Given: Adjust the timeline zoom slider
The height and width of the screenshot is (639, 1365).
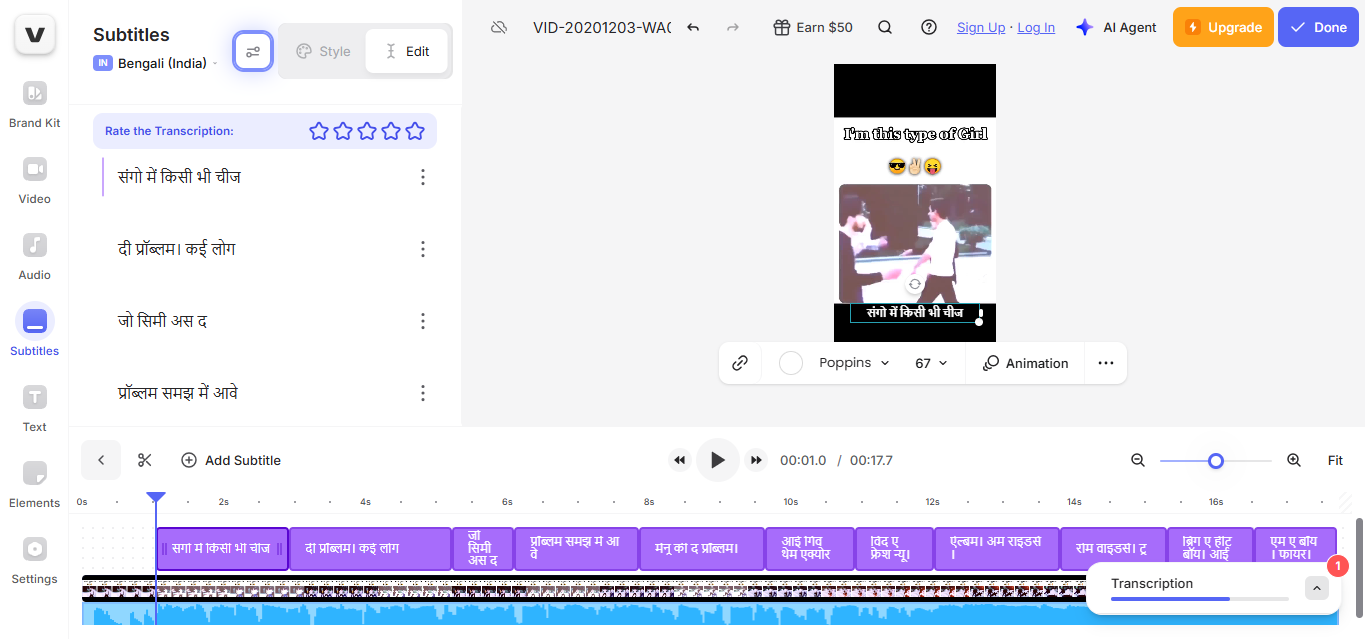Looking at the screenshot, I should pos(1216,461).
